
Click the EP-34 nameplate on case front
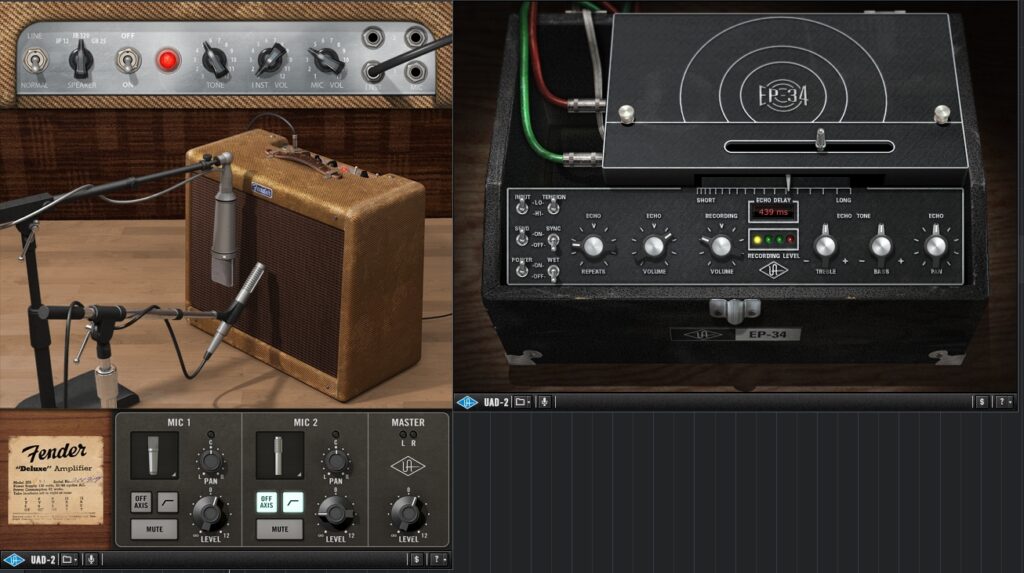click(735, 335)
